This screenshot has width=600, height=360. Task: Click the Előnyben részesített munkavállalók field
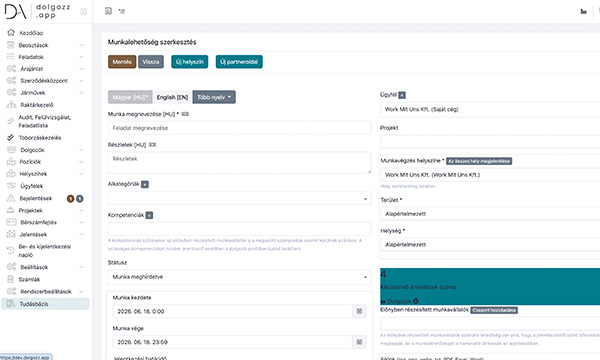tap(490, 324)
